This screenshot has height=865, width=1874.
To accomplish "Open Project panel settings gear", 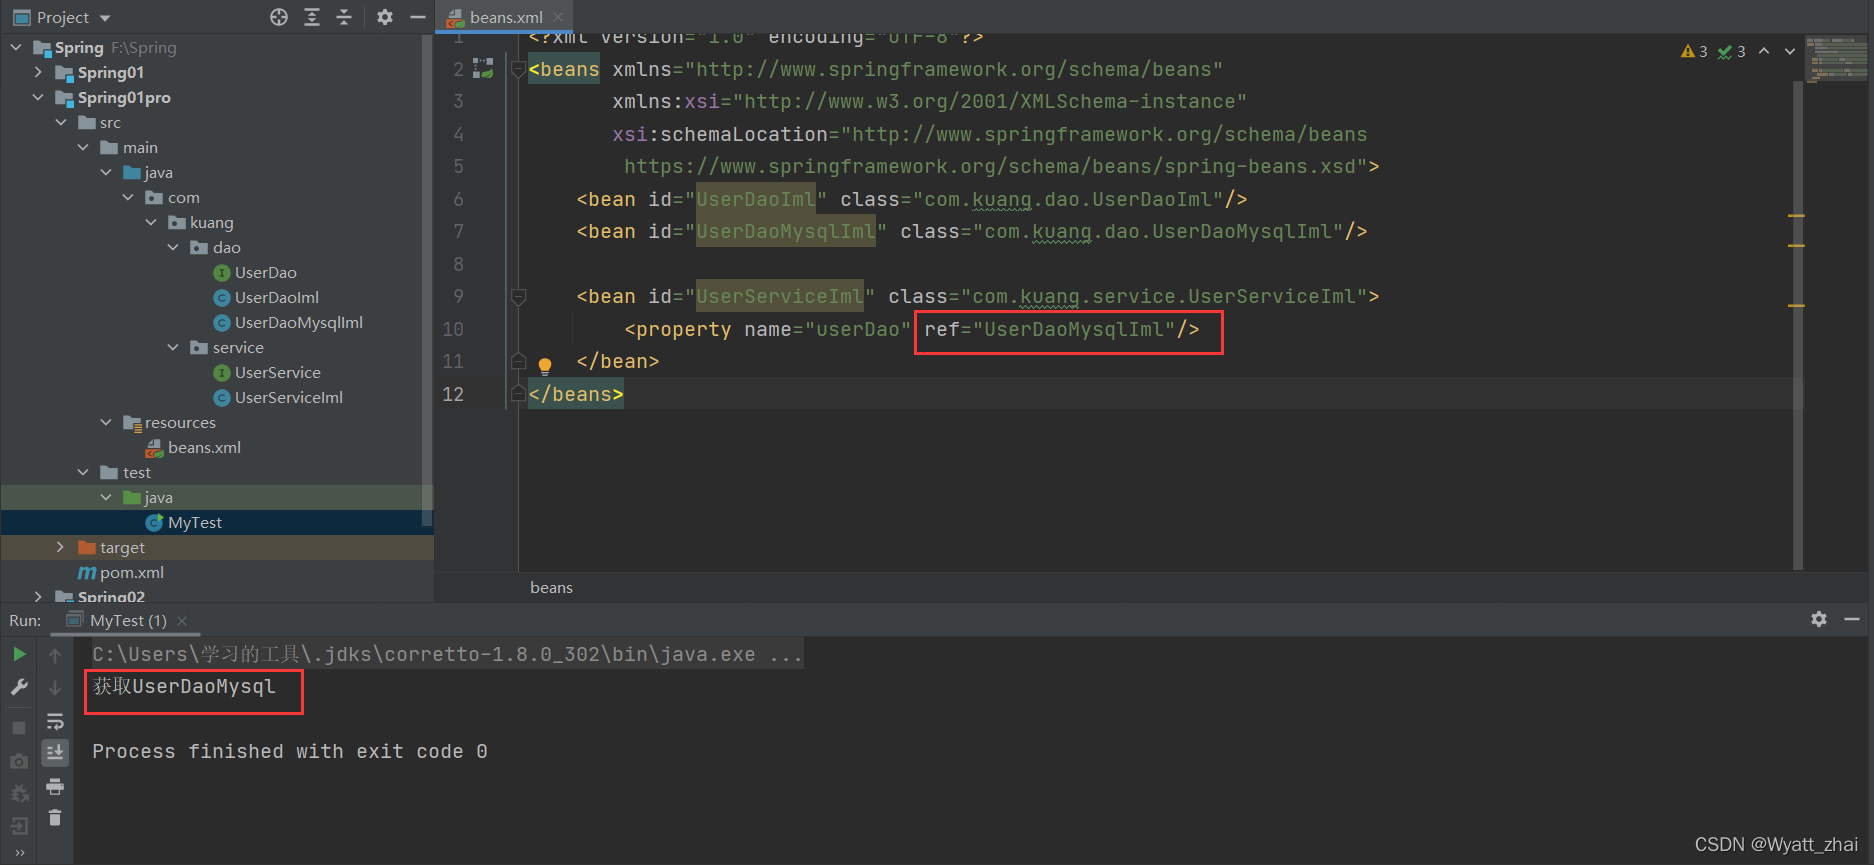I will (x=385, y=17).
